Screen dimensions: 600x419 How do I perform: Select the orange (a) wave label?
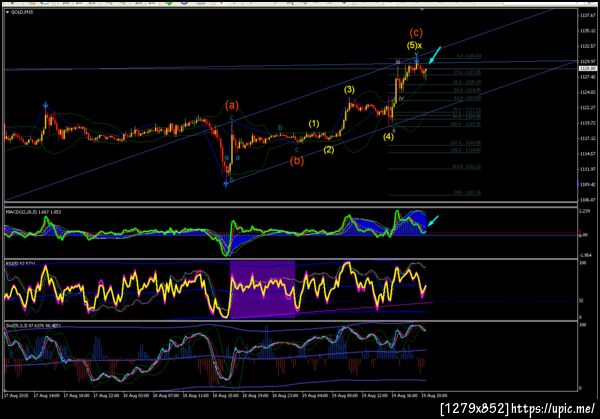pos(232,105)
